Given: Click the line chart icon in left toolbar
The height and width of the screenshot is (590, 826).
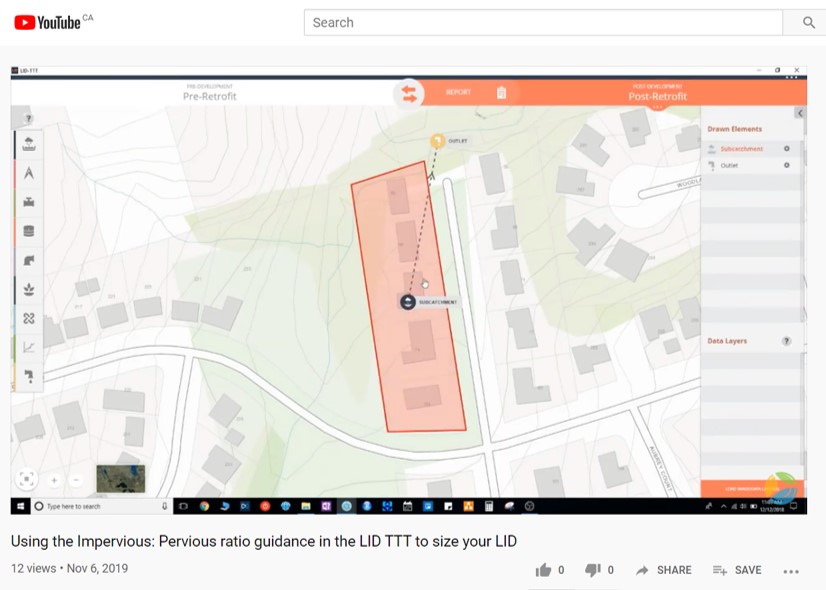Looking at the screenshot, I should coord(29,348).
